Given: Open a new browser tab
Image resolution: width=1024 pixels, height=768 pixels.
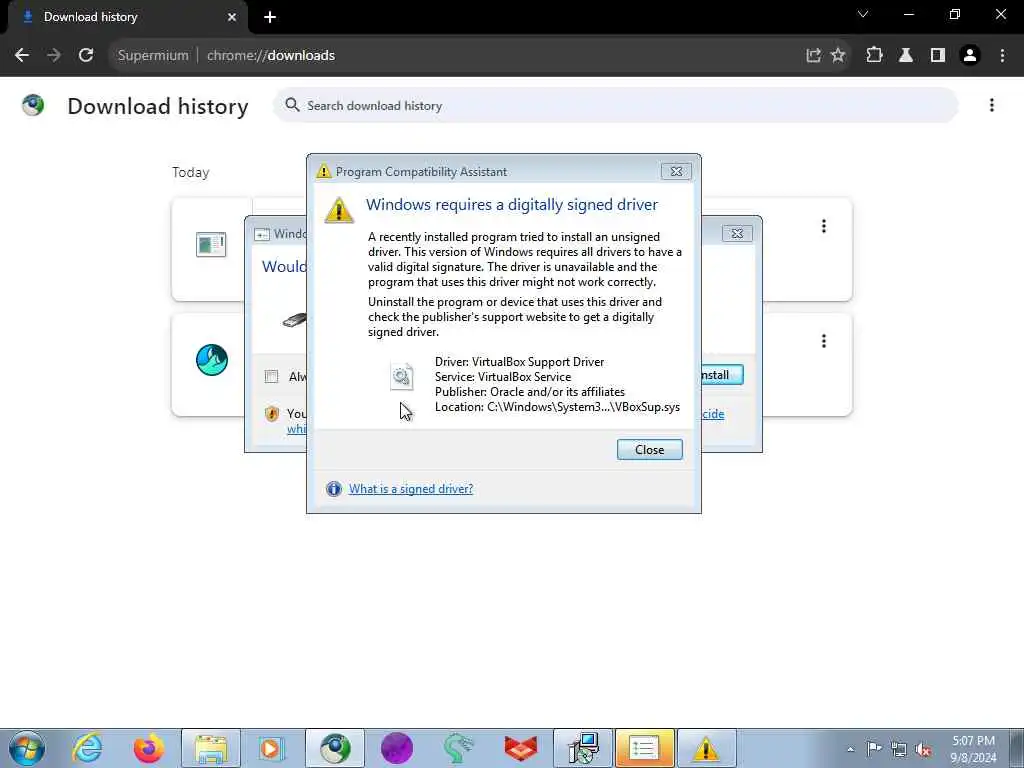Looking at the screenshot, I should pyautogui.click(x=270, y=17).
